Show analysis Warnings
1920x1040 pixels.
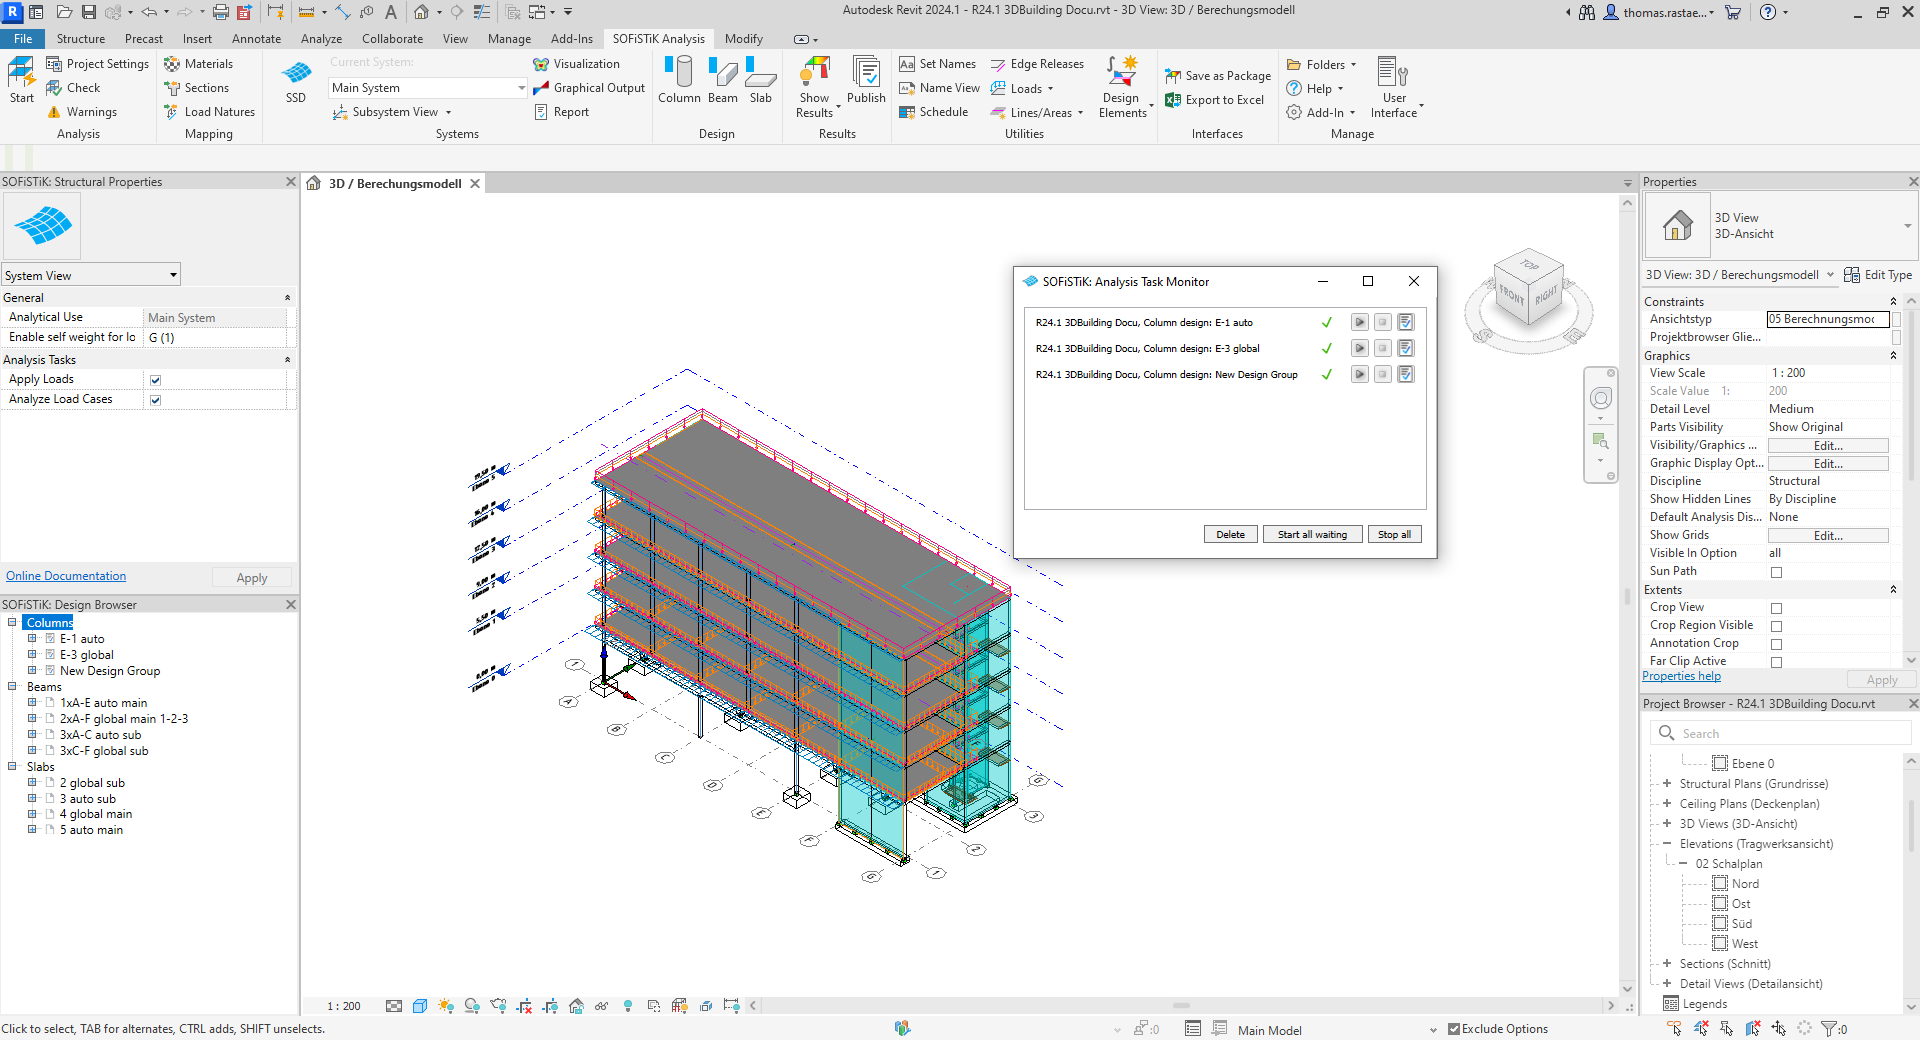click(82, 112)
